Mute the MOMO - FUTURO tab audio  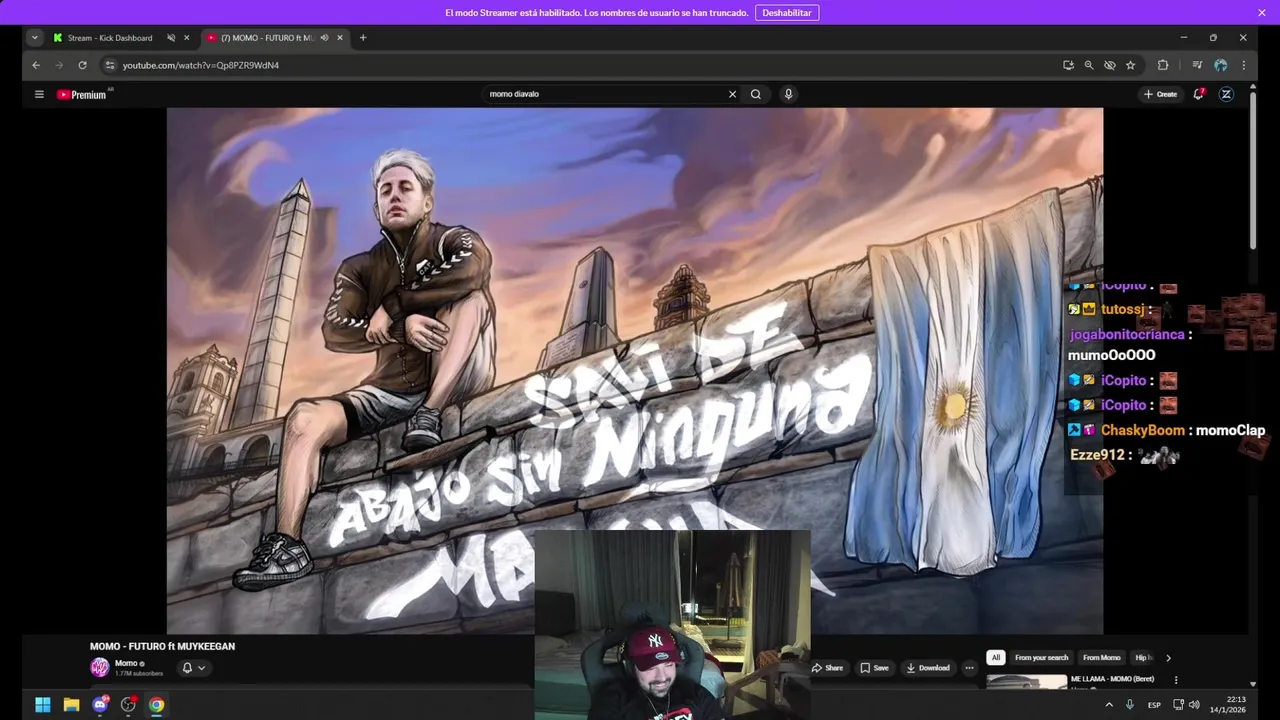coord(324,38)
